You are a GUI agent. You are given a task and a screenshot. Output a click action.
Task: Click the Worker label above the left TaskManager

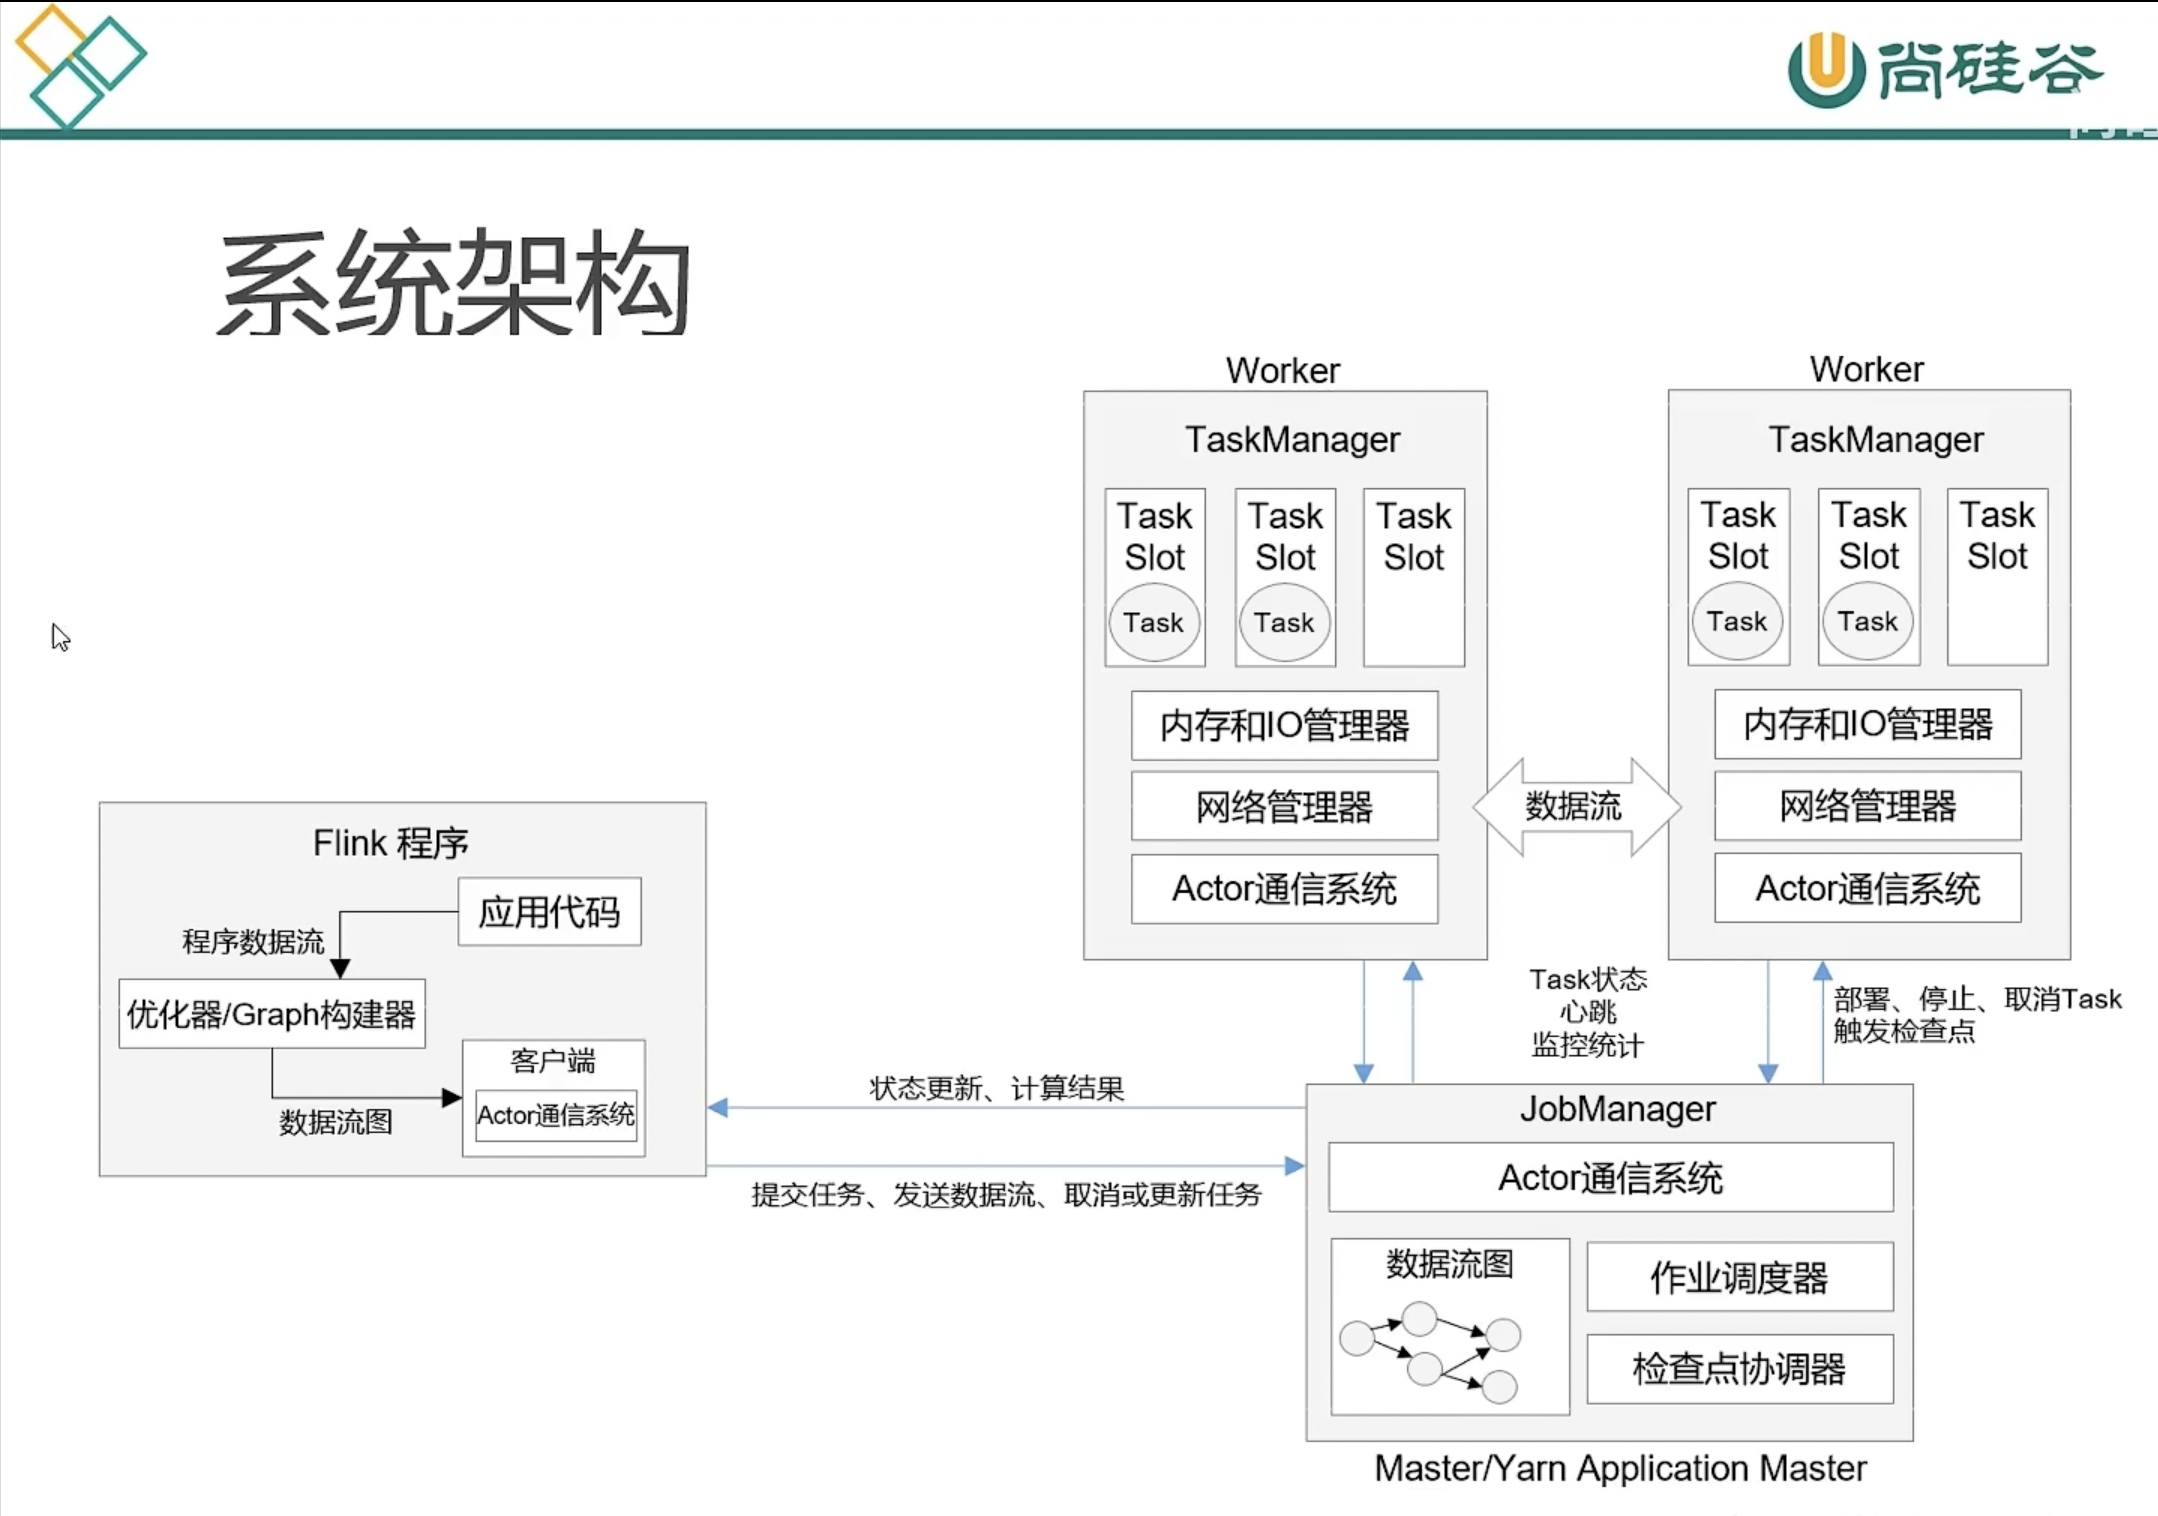tap(1283, 370)
